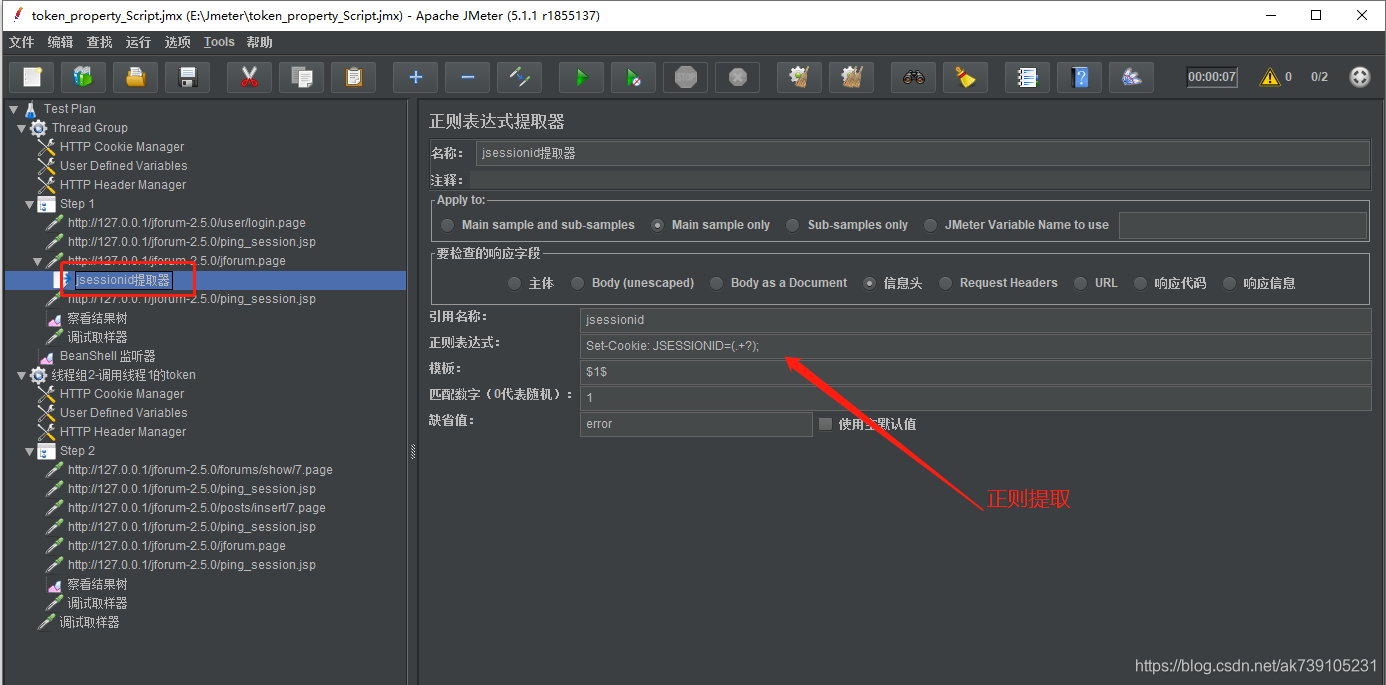Visit the CSDN blog watermark link
This screenshot has height=685, width=1386.
pos(1255,664)
